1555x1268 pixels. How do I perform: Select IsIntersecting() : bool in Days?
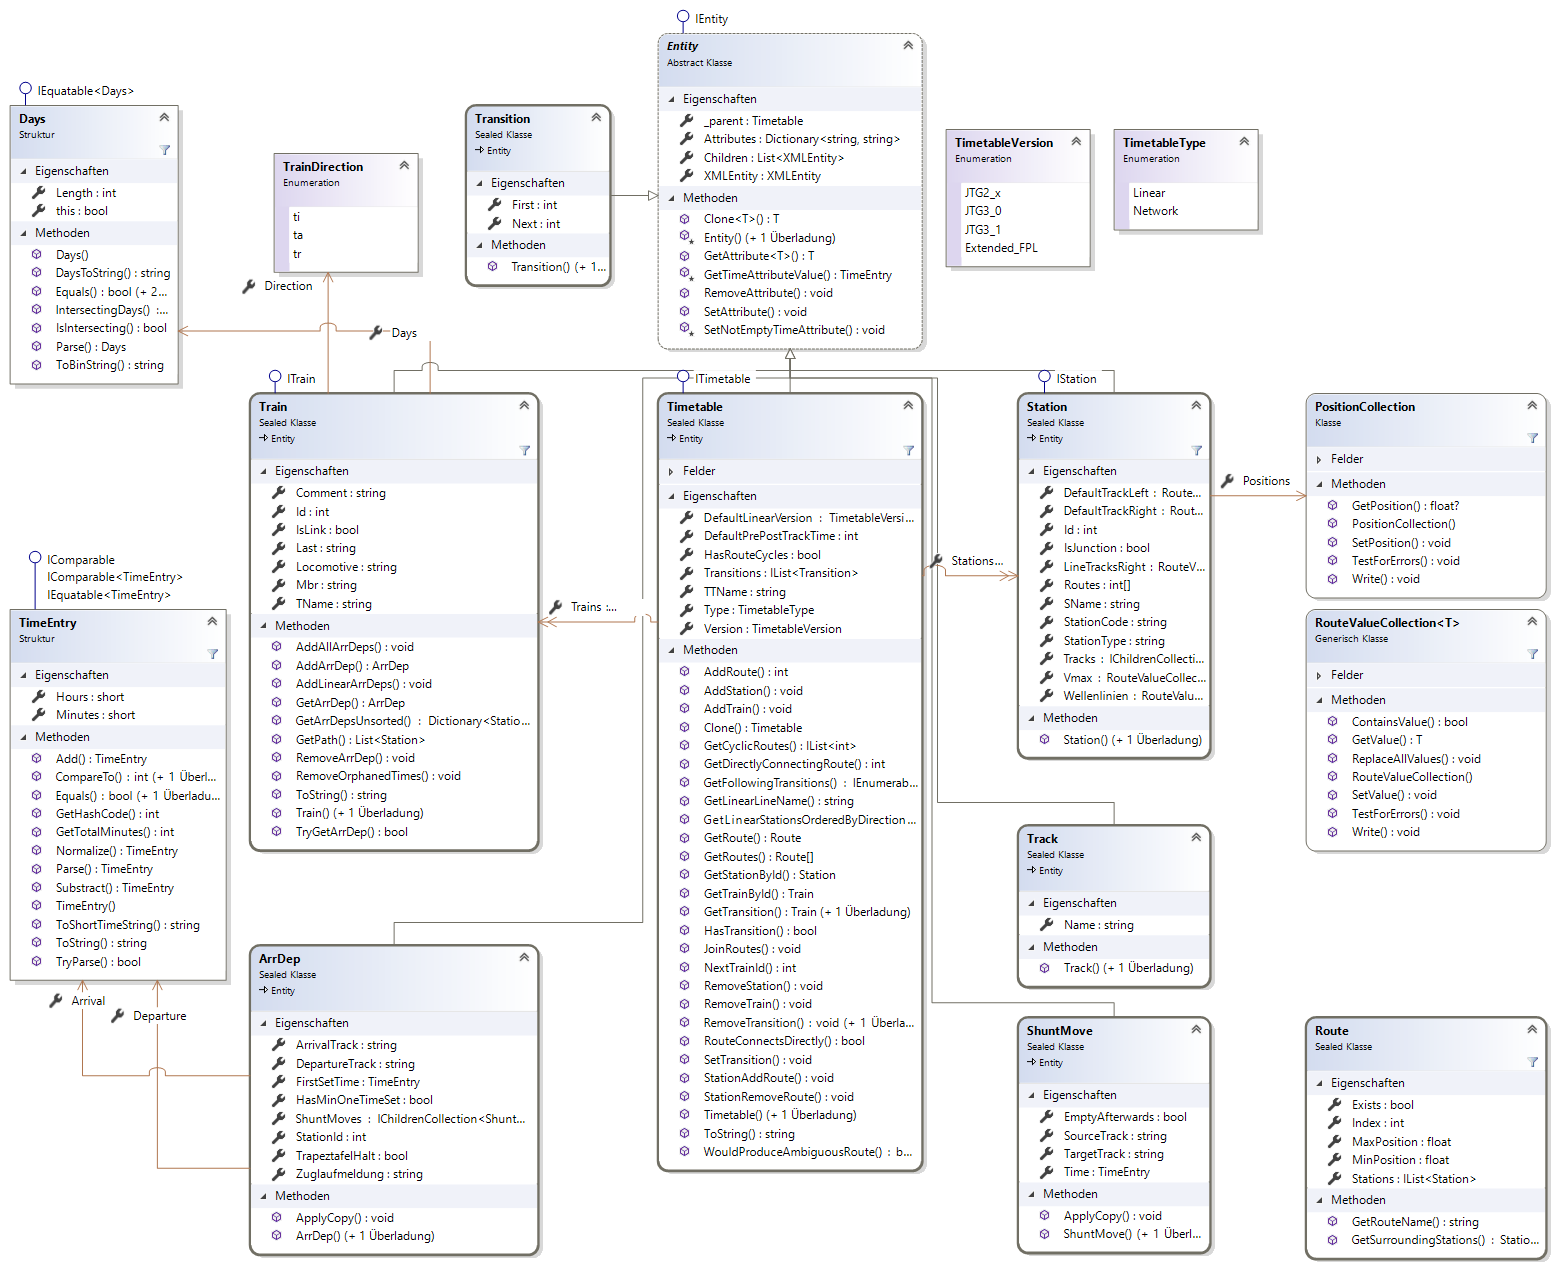(111, 328)
